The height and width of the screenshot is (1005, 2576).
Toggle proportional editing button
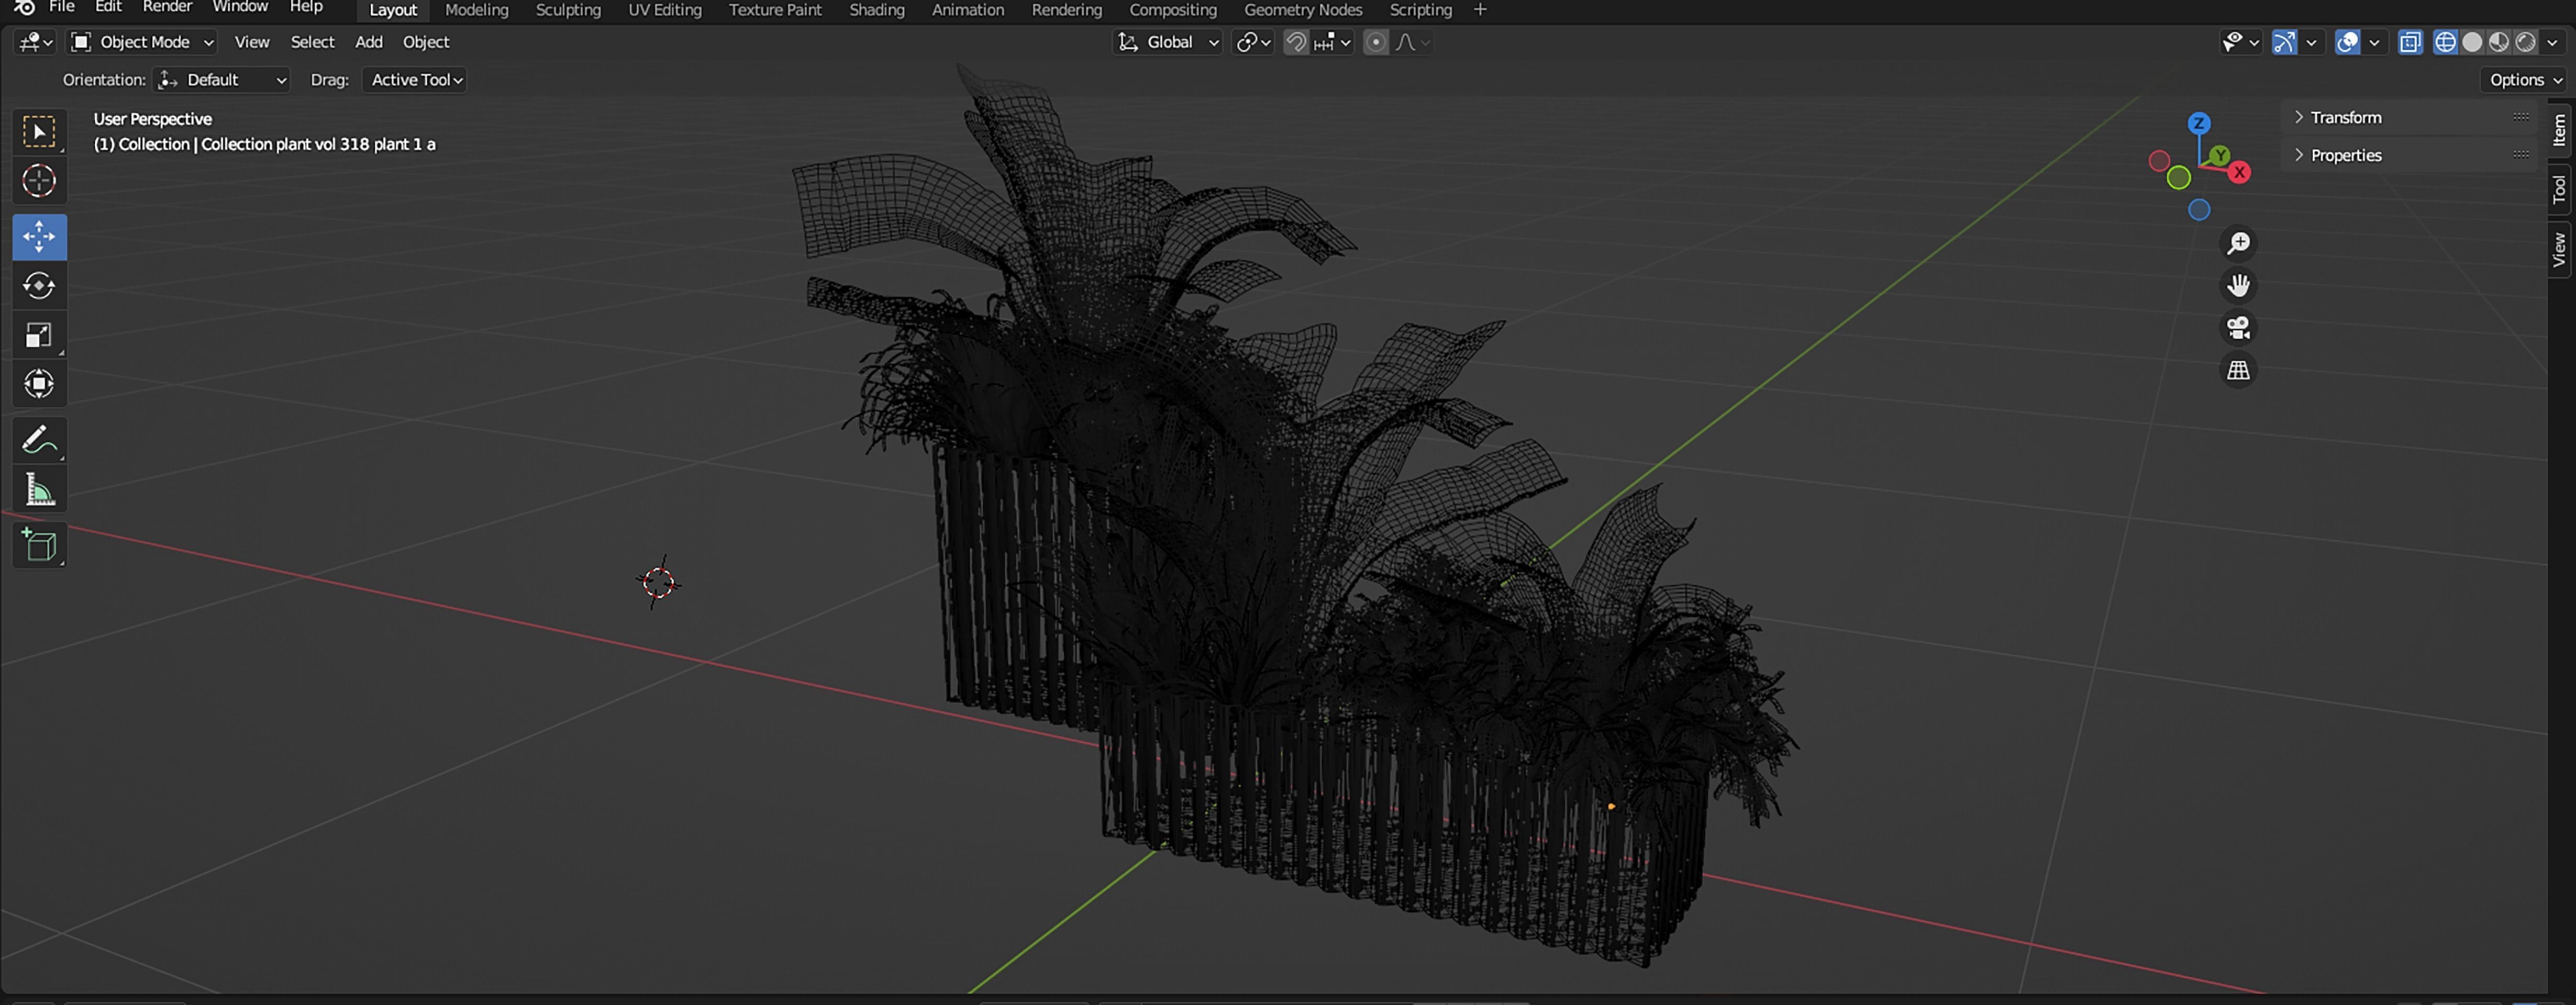1376,42
